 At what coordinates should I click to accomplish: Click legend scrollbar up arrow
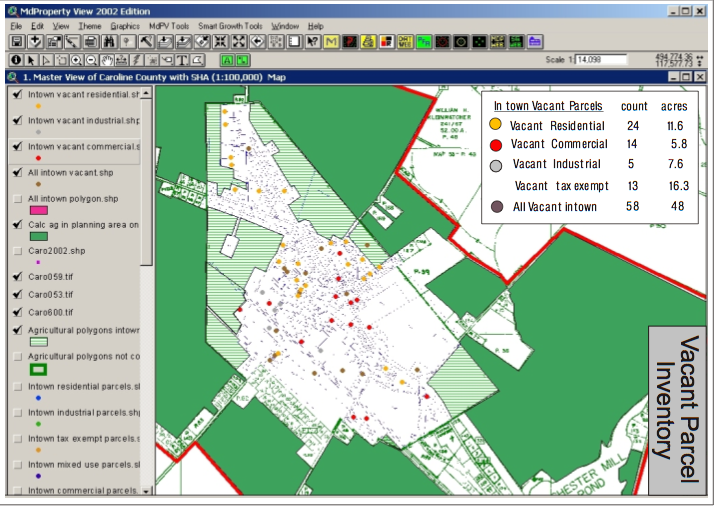146,93
